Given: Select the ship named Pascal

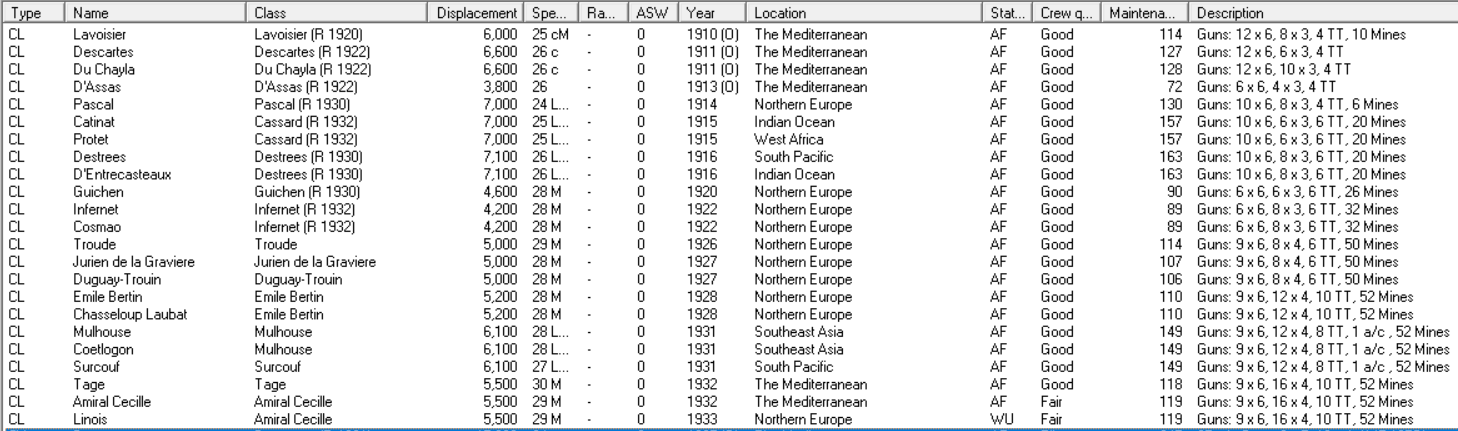Looking at the screenshot, I should (x=91, y=105).
